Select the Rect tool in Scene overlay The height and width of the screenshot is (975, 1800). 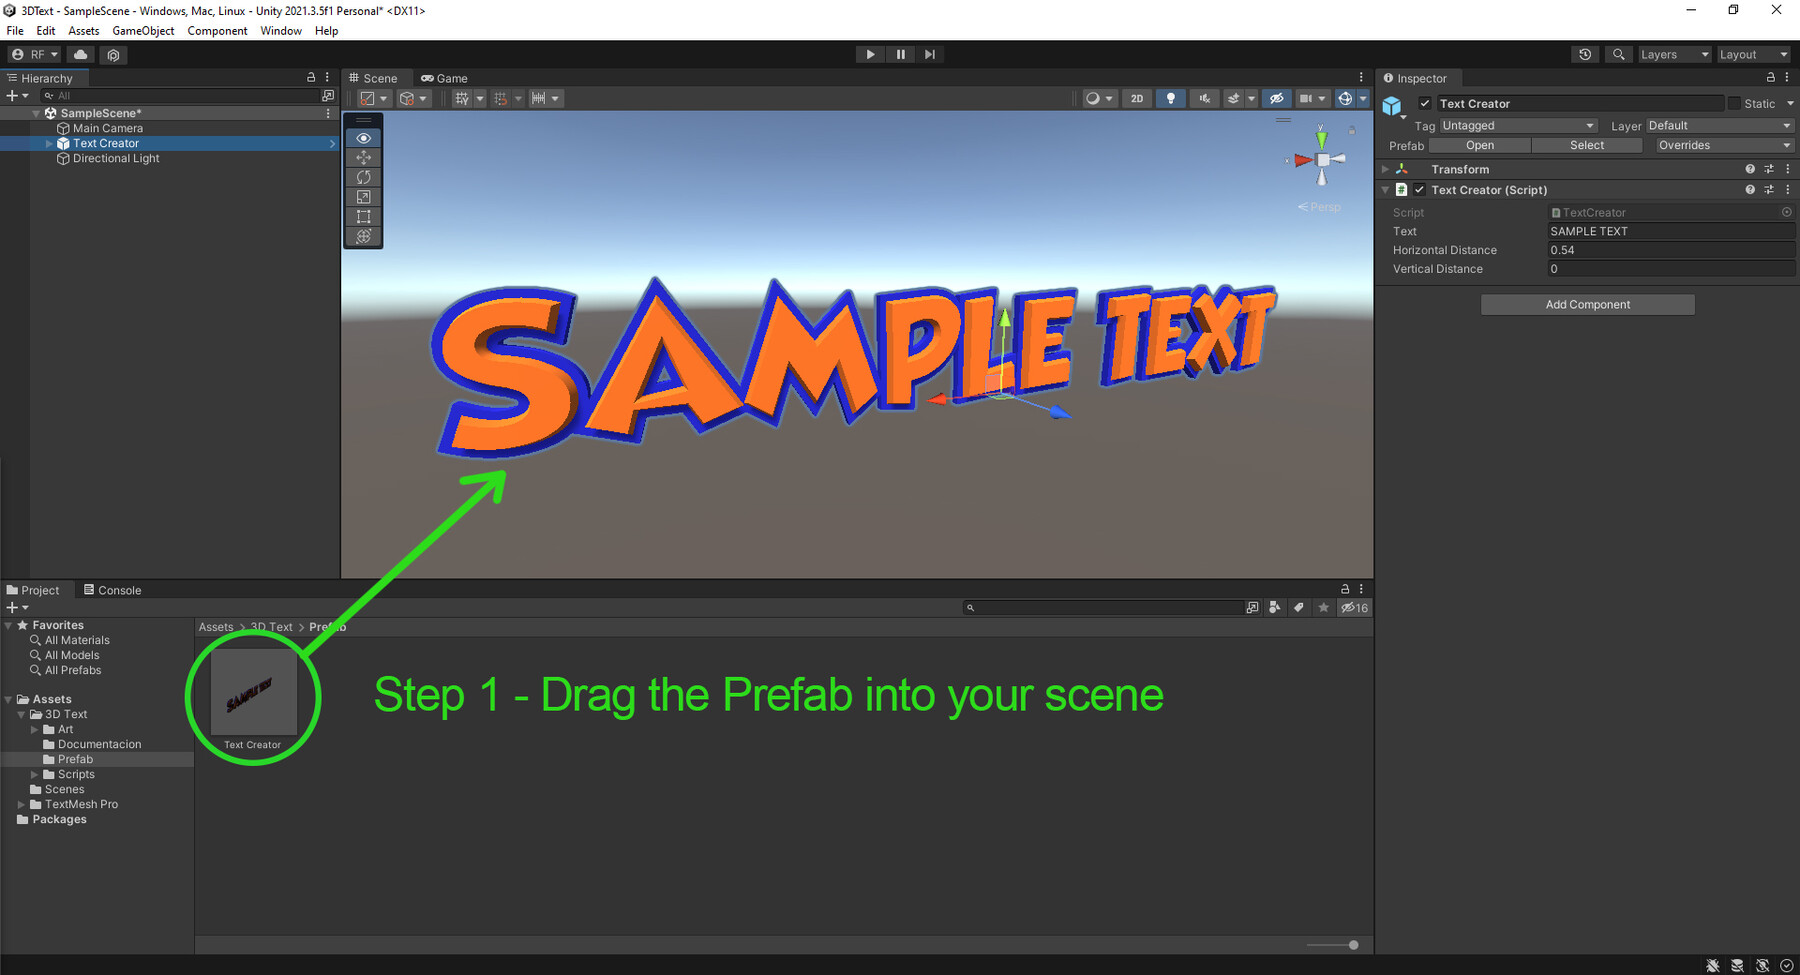pyautogui.click(x=363, y=217)
